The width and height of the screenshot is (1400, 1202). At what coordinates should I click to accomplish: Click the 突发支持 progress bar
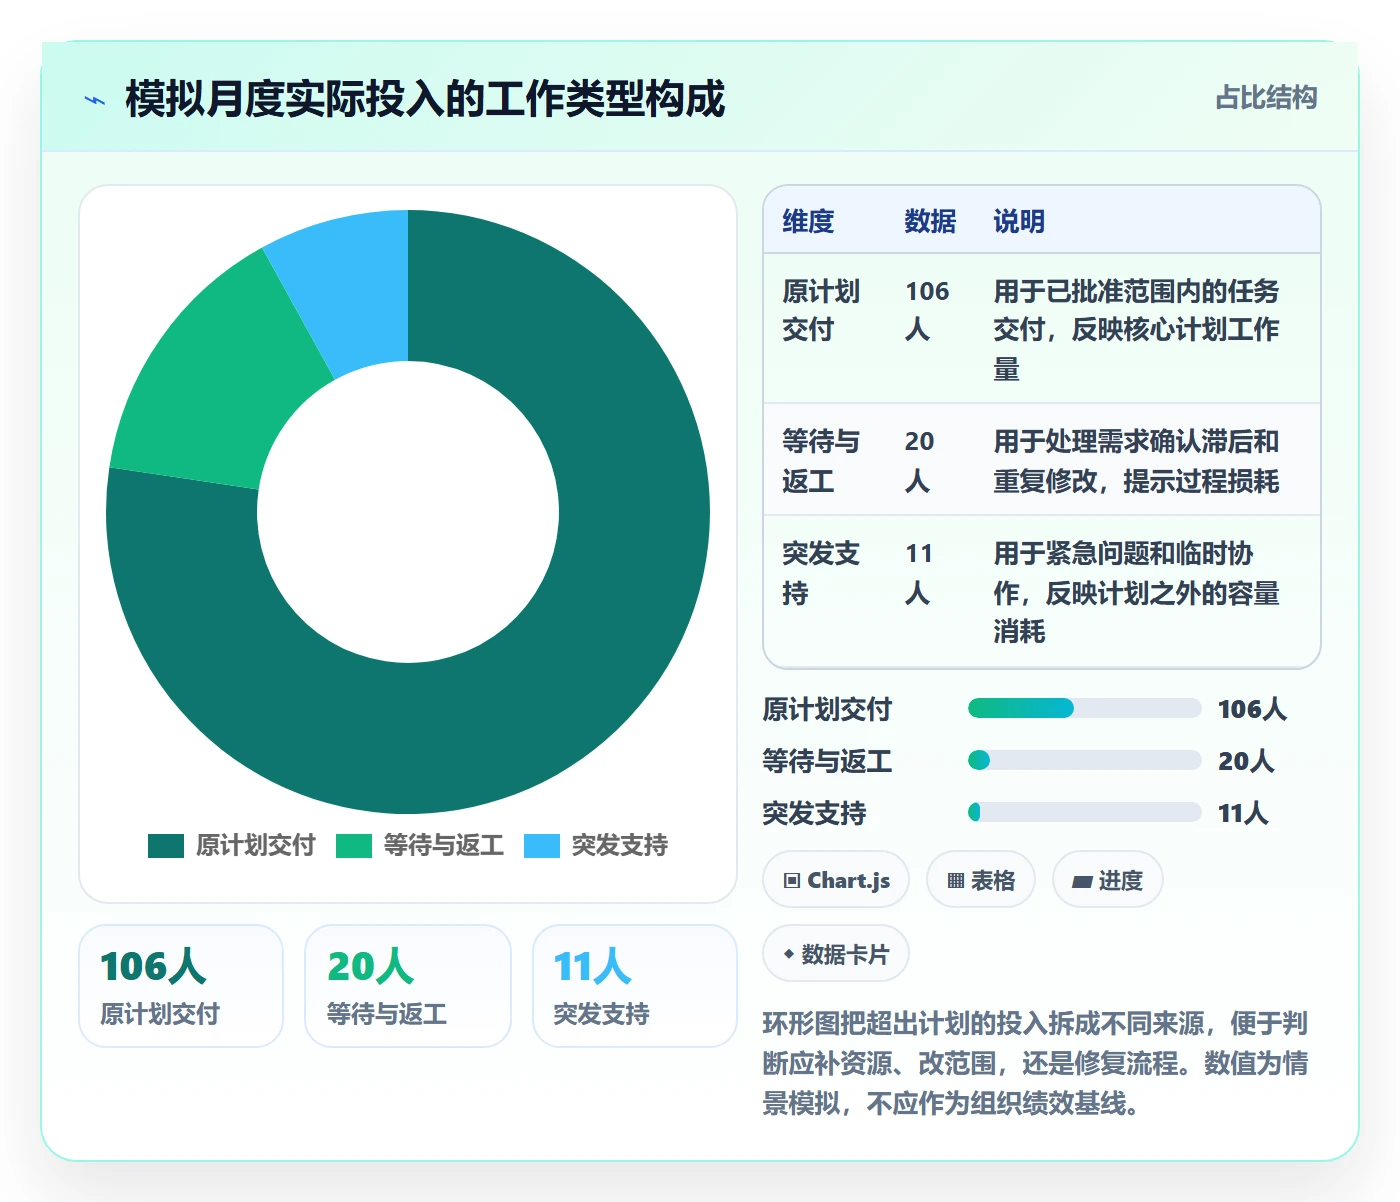1084,812
